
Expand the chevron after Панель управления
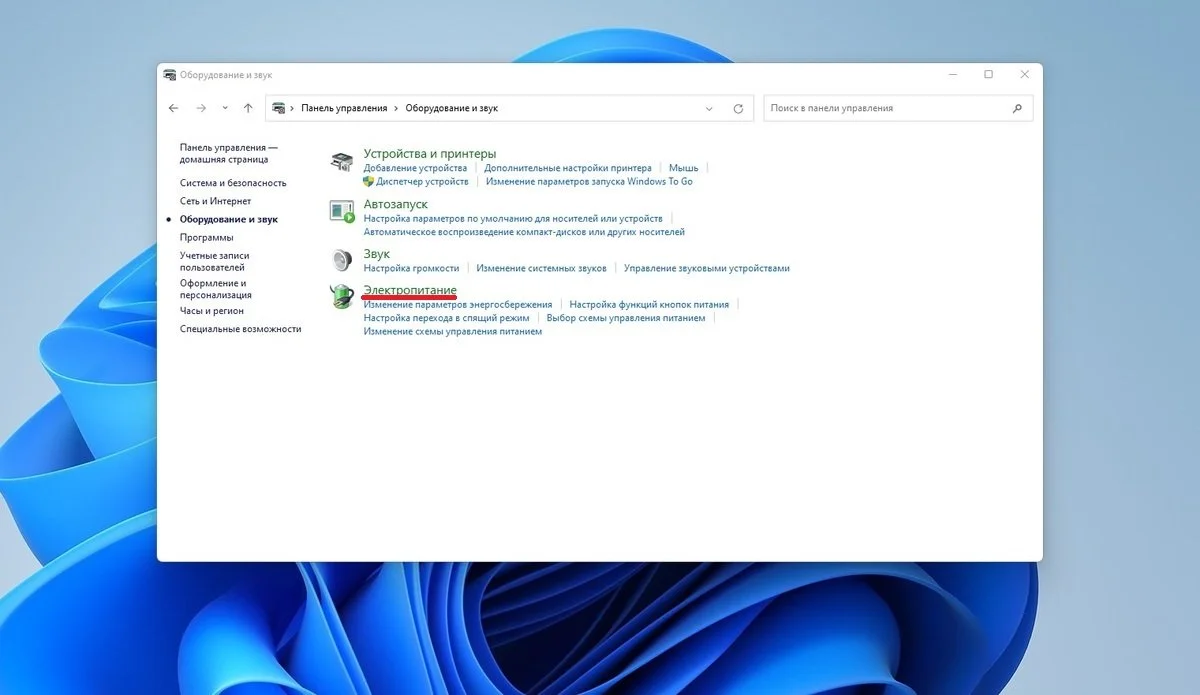[x=396, y=108]
